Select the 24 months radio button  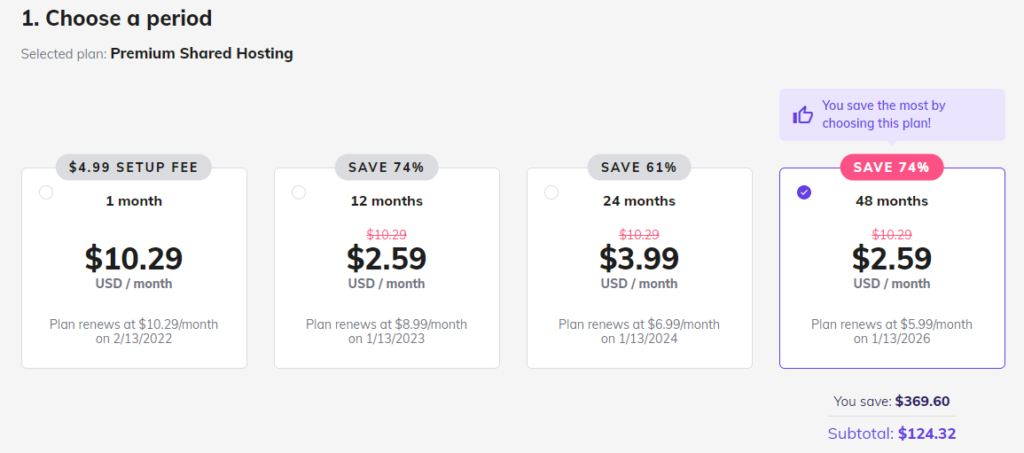[x=551, y=193]
